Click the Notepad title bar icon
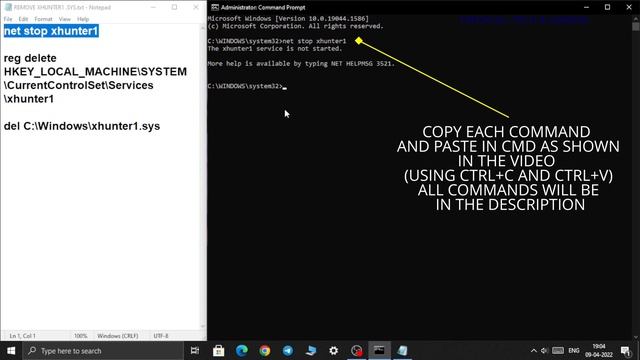The image size is (640, 360). tap(8, 7)
